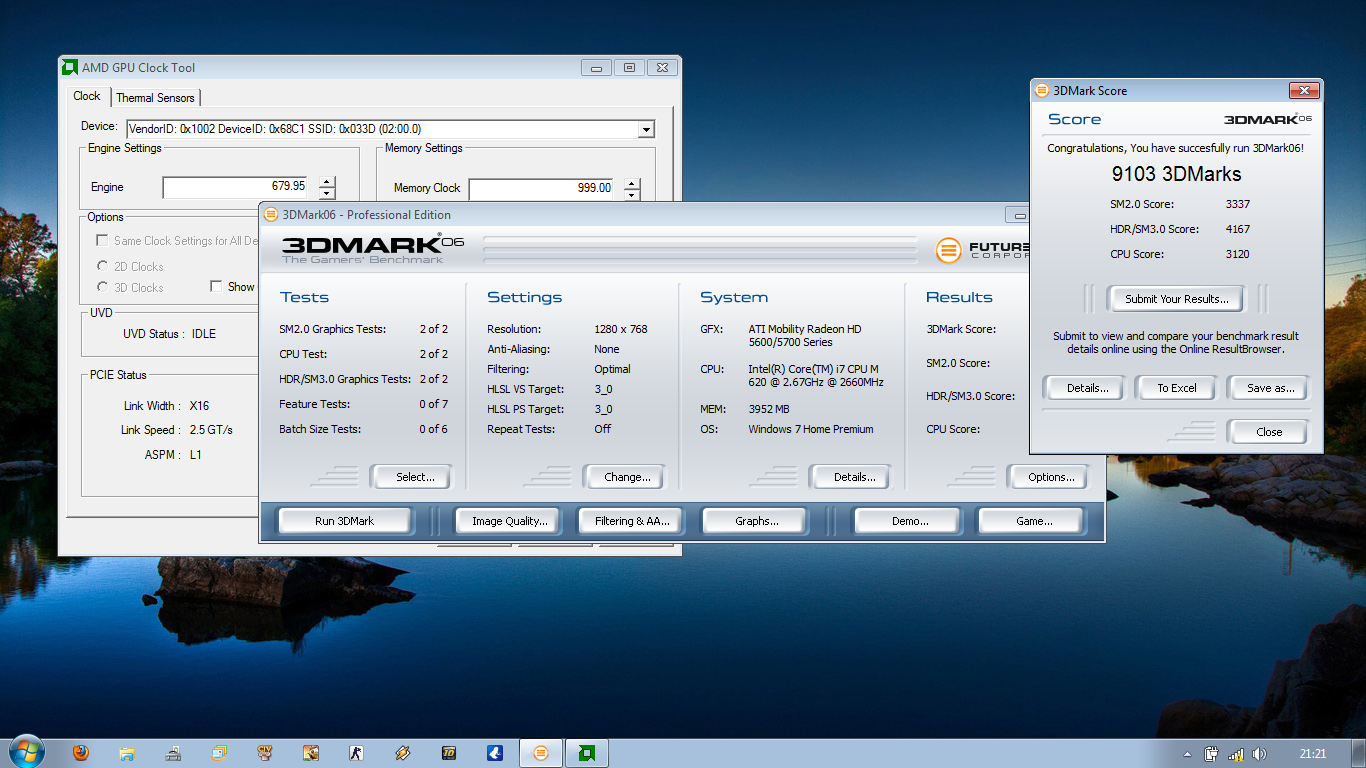Click the blue square taskbar icon
The width and height of the screenshot is (1366, 768).
coord(495,753)
